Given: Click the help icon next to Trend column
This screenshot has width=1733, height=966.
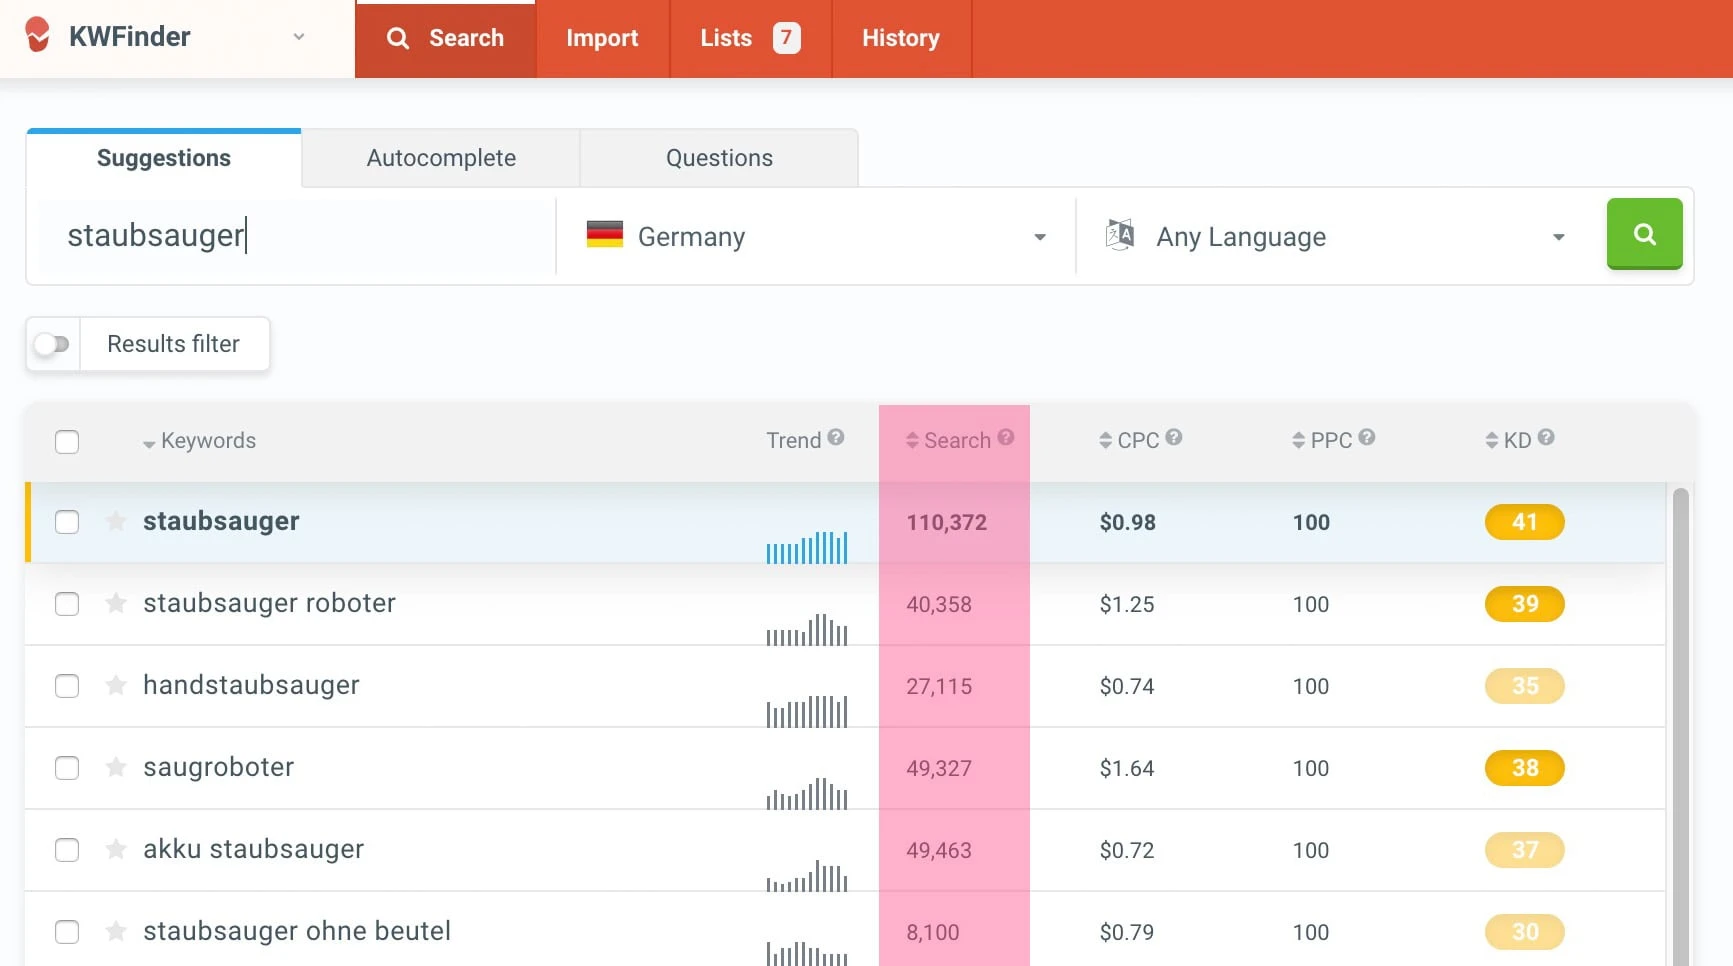Looking at the screenshot, I should (x=836, y=437).
